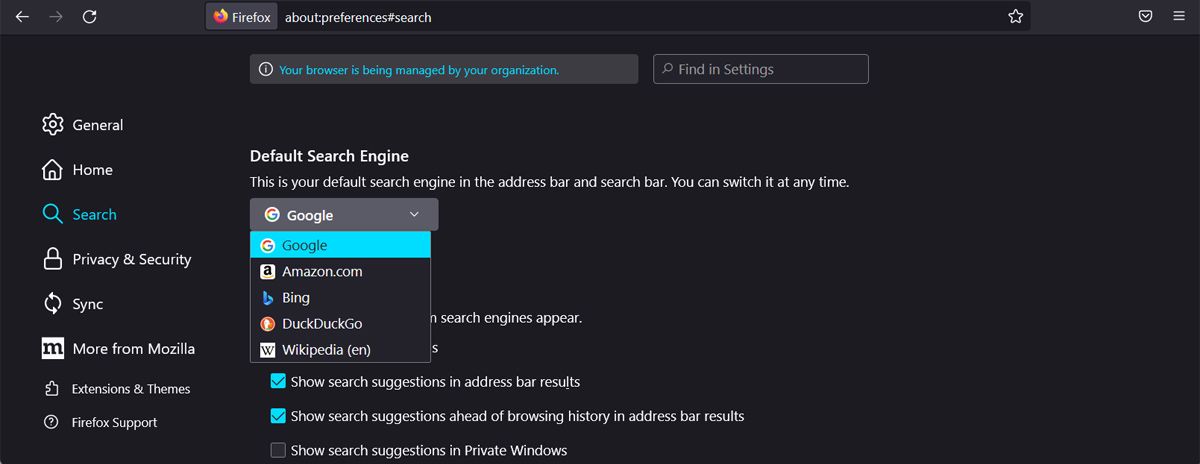Focus the Find in Settings field

761,69
